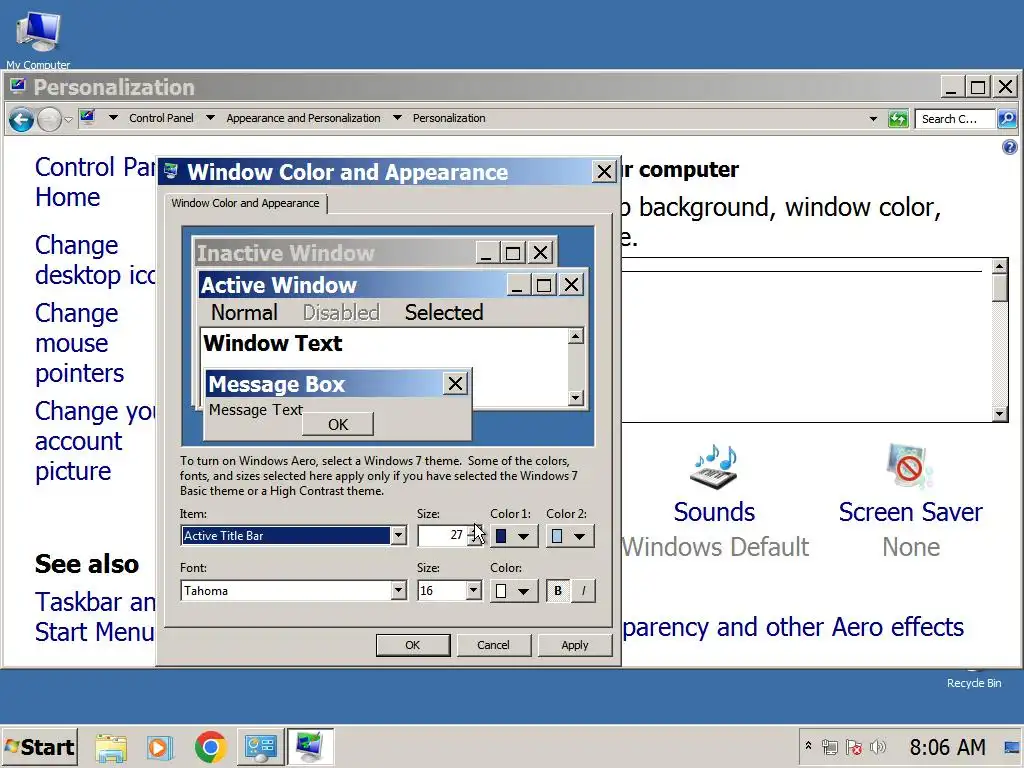Expand the Font dropdown showing Tahoma
1024x768 pixels.
click(x=398, y=591)
